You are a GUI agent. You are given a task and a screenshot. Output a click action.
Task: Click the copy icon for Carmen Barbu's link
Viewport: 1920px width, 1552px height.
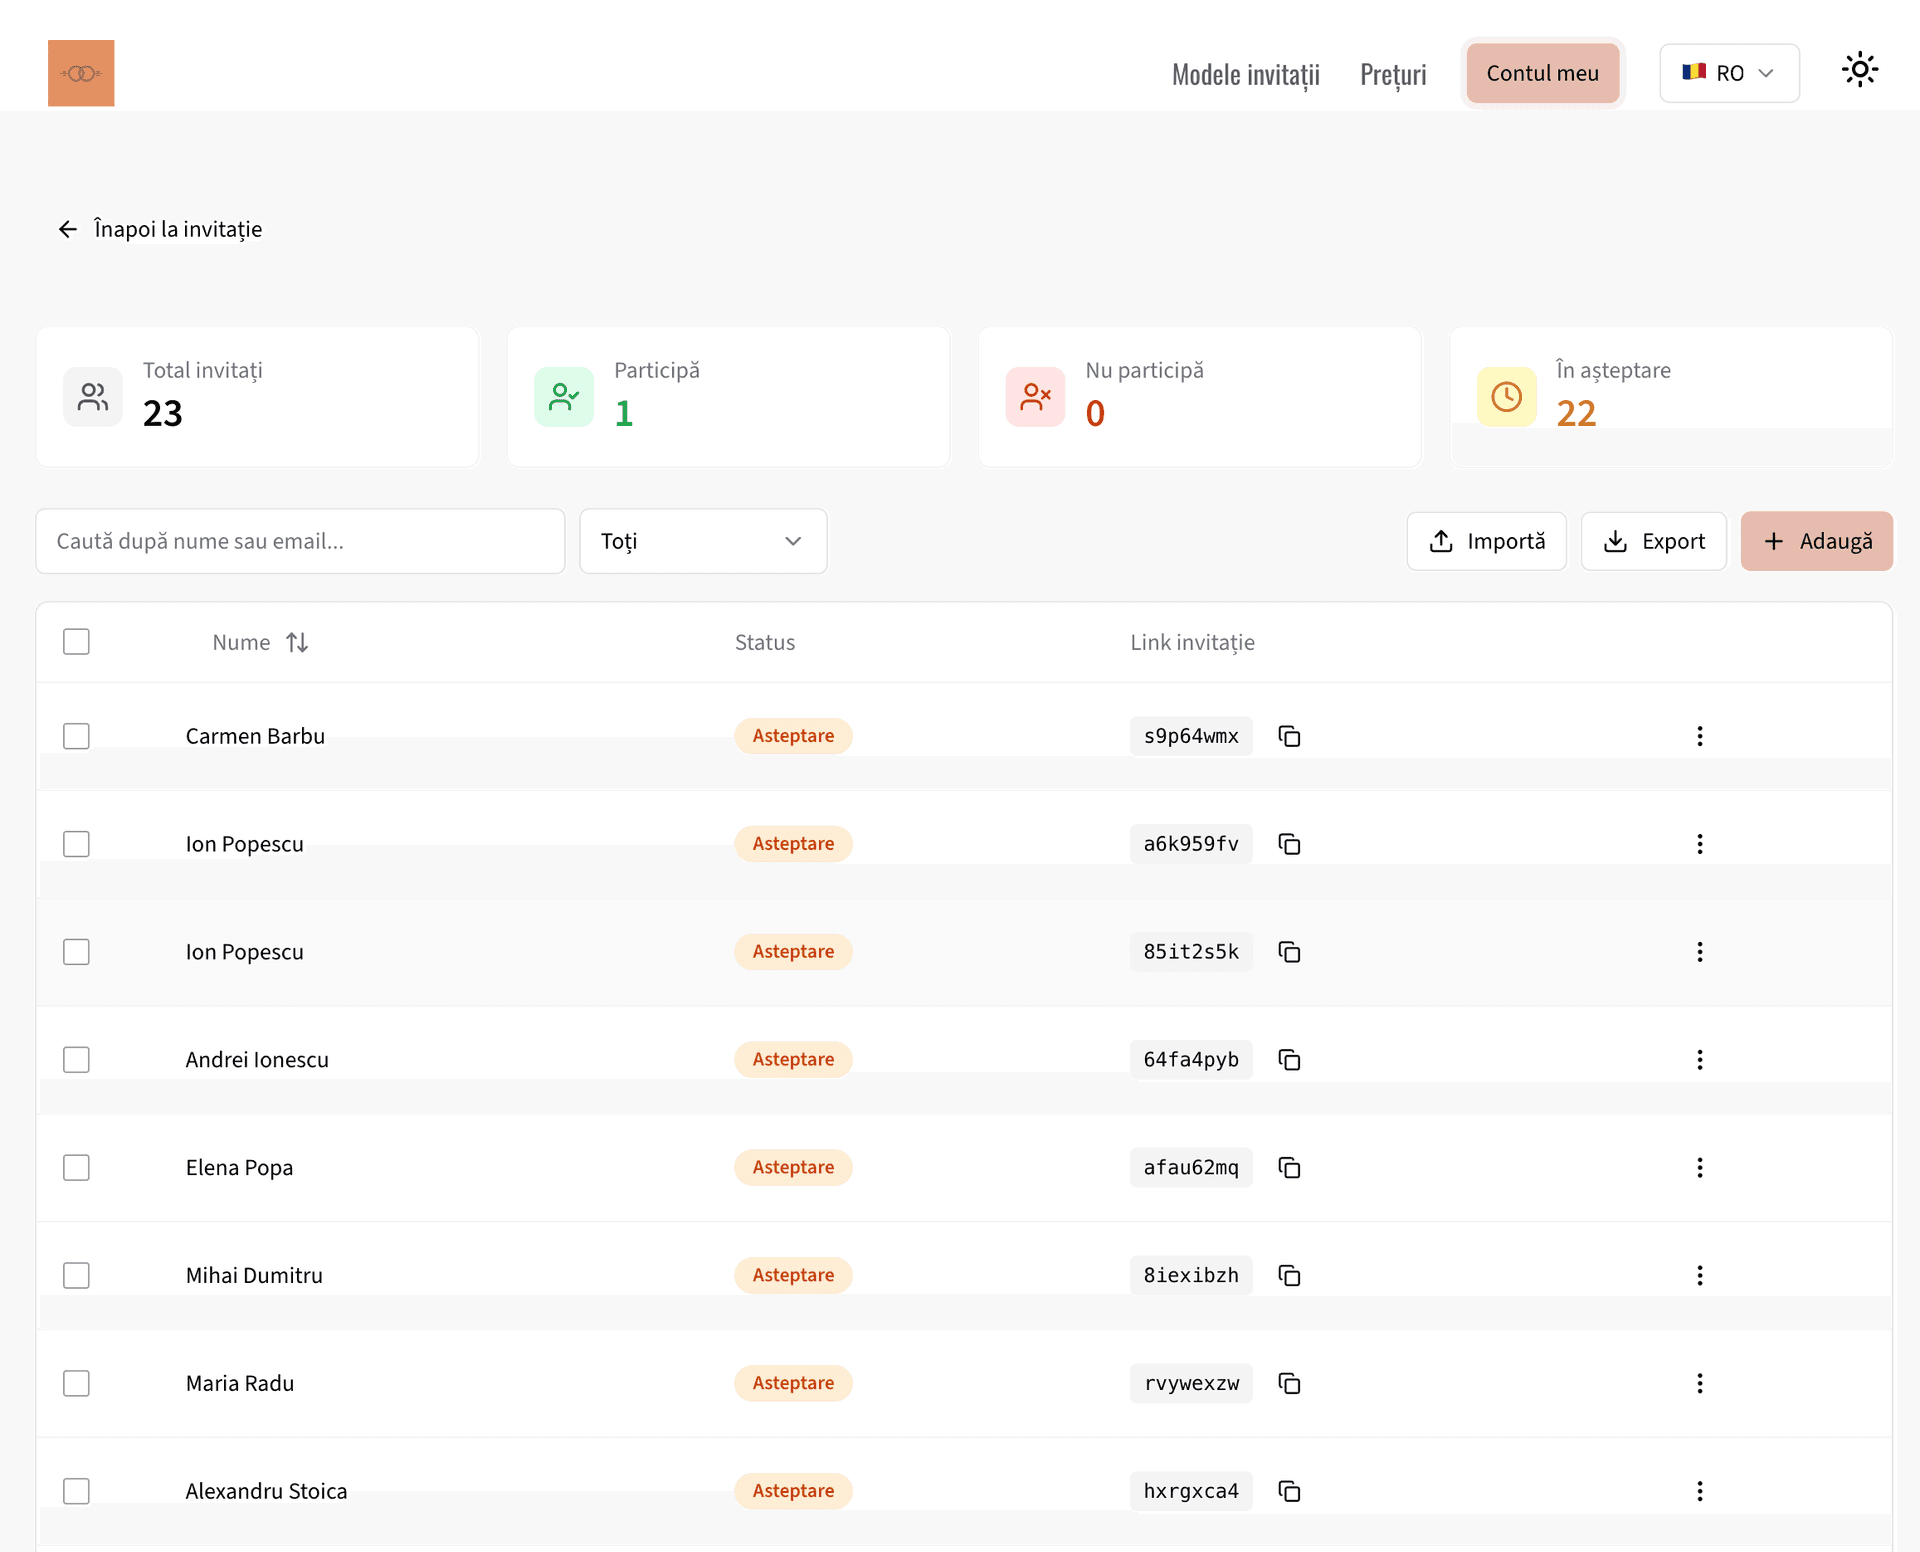(1289, 735)
